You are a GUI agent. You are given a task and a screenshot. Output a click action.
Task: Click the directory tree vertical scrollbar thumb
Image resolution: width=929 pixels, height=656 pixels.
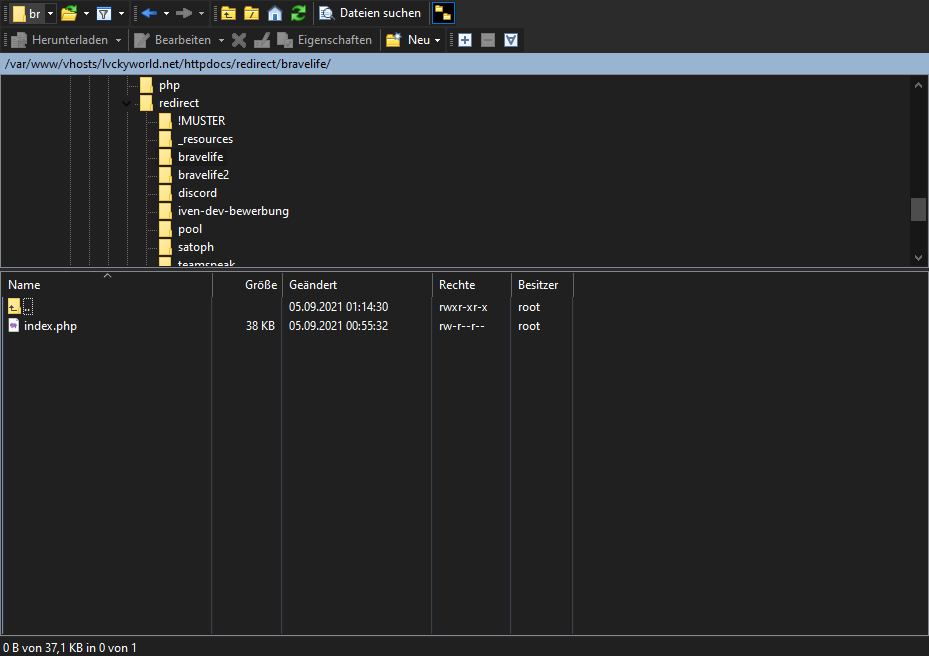pos(918,209)
